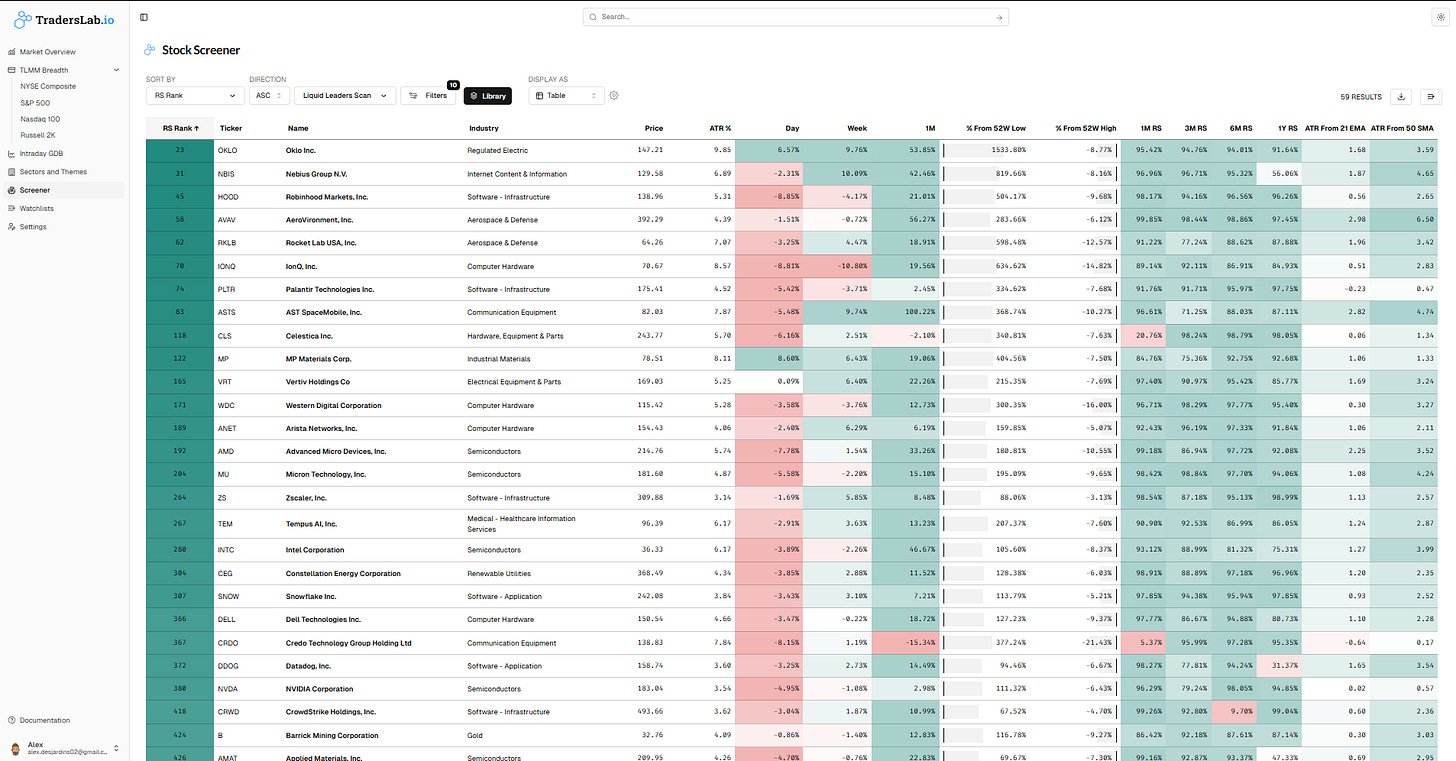
Task: Select Arista Networks, Inc. name
Action: [x=321, y=428]
